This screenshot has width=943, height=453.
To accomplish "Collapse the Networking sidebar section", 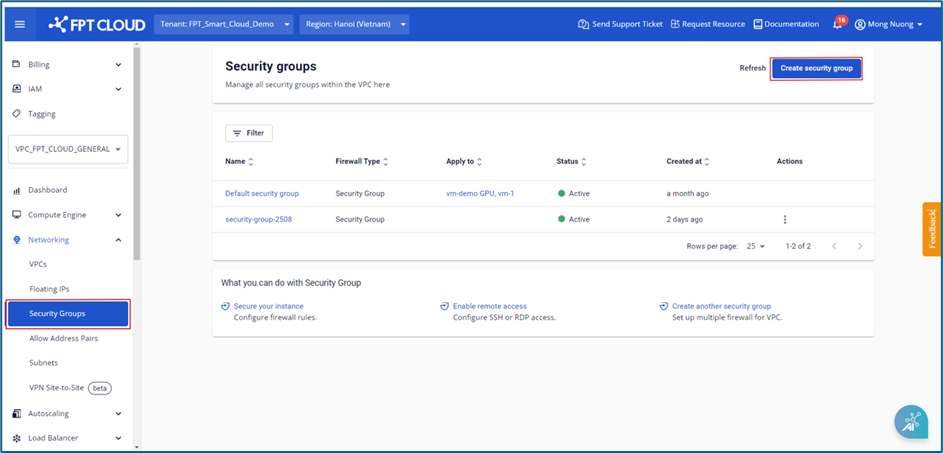I will click(68, 240).
